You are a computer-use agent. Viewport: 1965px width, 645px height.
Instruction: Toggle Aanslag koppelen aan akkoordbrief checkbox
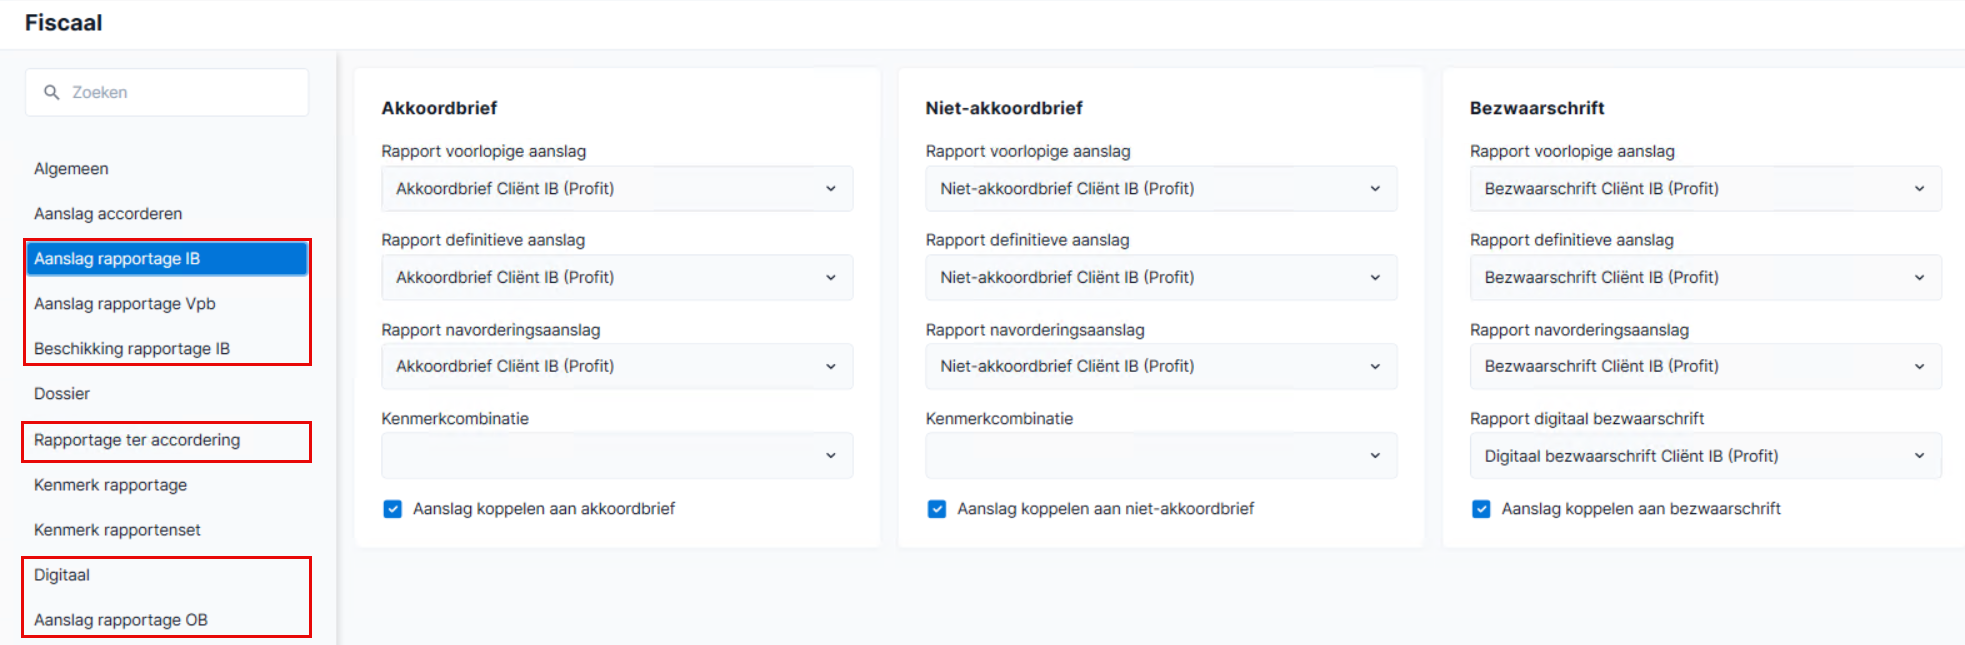point(393,509)
